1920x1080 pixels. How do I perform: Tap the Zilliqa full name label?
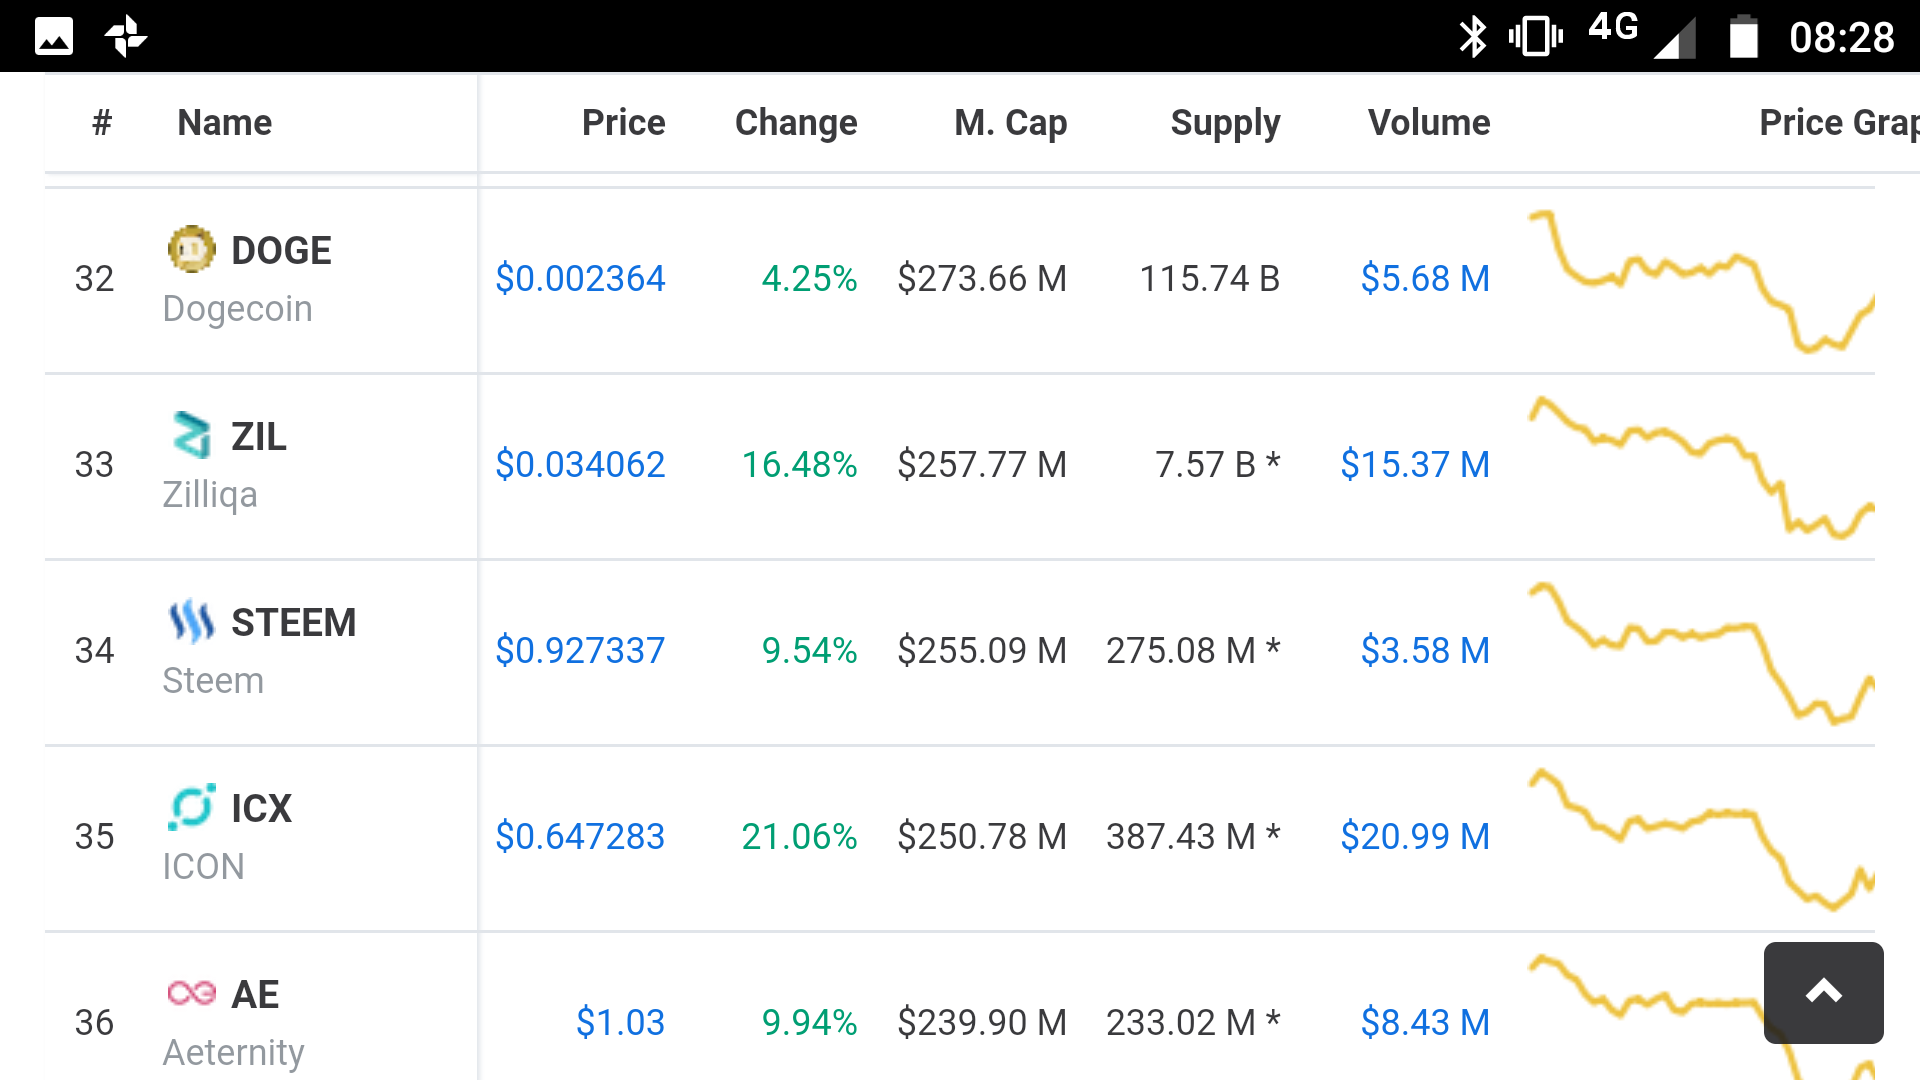click(210, 495)
